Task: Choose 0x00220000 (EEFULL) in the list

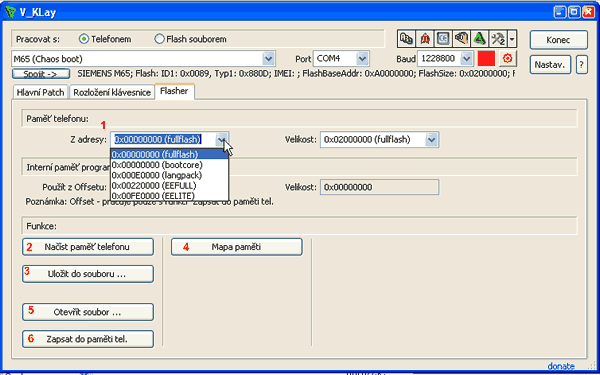Action: click(x=170, y=186)
